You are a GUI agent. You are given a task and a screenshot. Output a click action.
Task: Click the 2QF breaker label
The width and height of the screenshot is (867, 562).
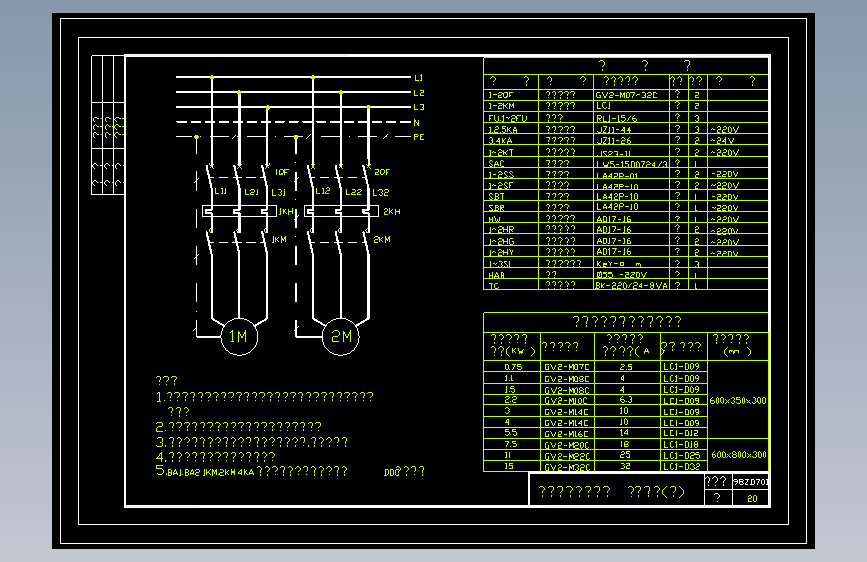point(382,172)
